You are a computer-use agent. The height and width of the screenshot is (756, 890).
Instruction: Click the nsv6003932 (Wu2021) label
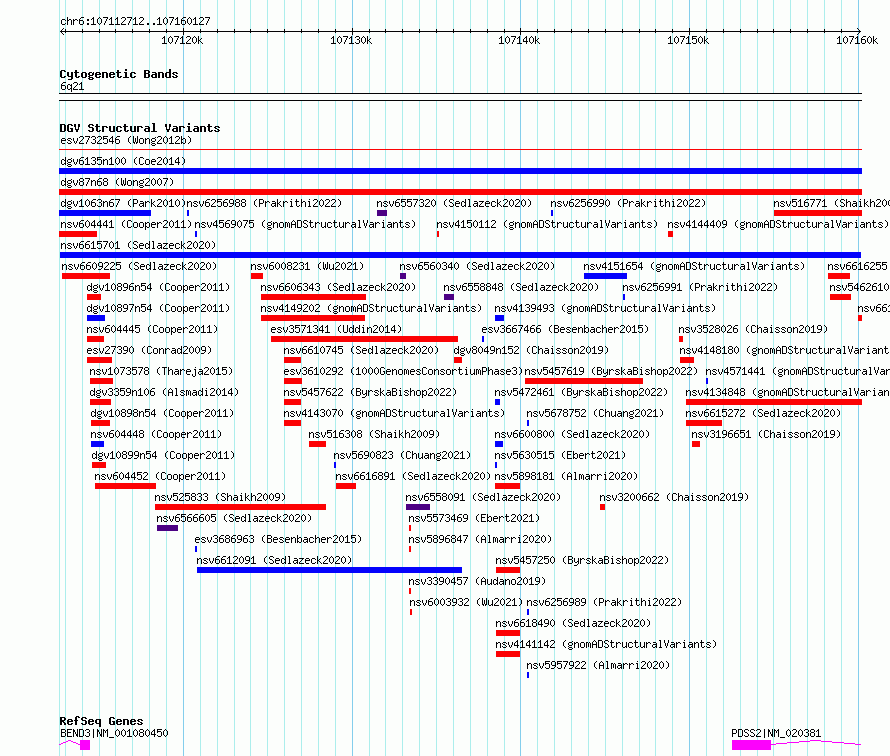click(x=466, y=602)
